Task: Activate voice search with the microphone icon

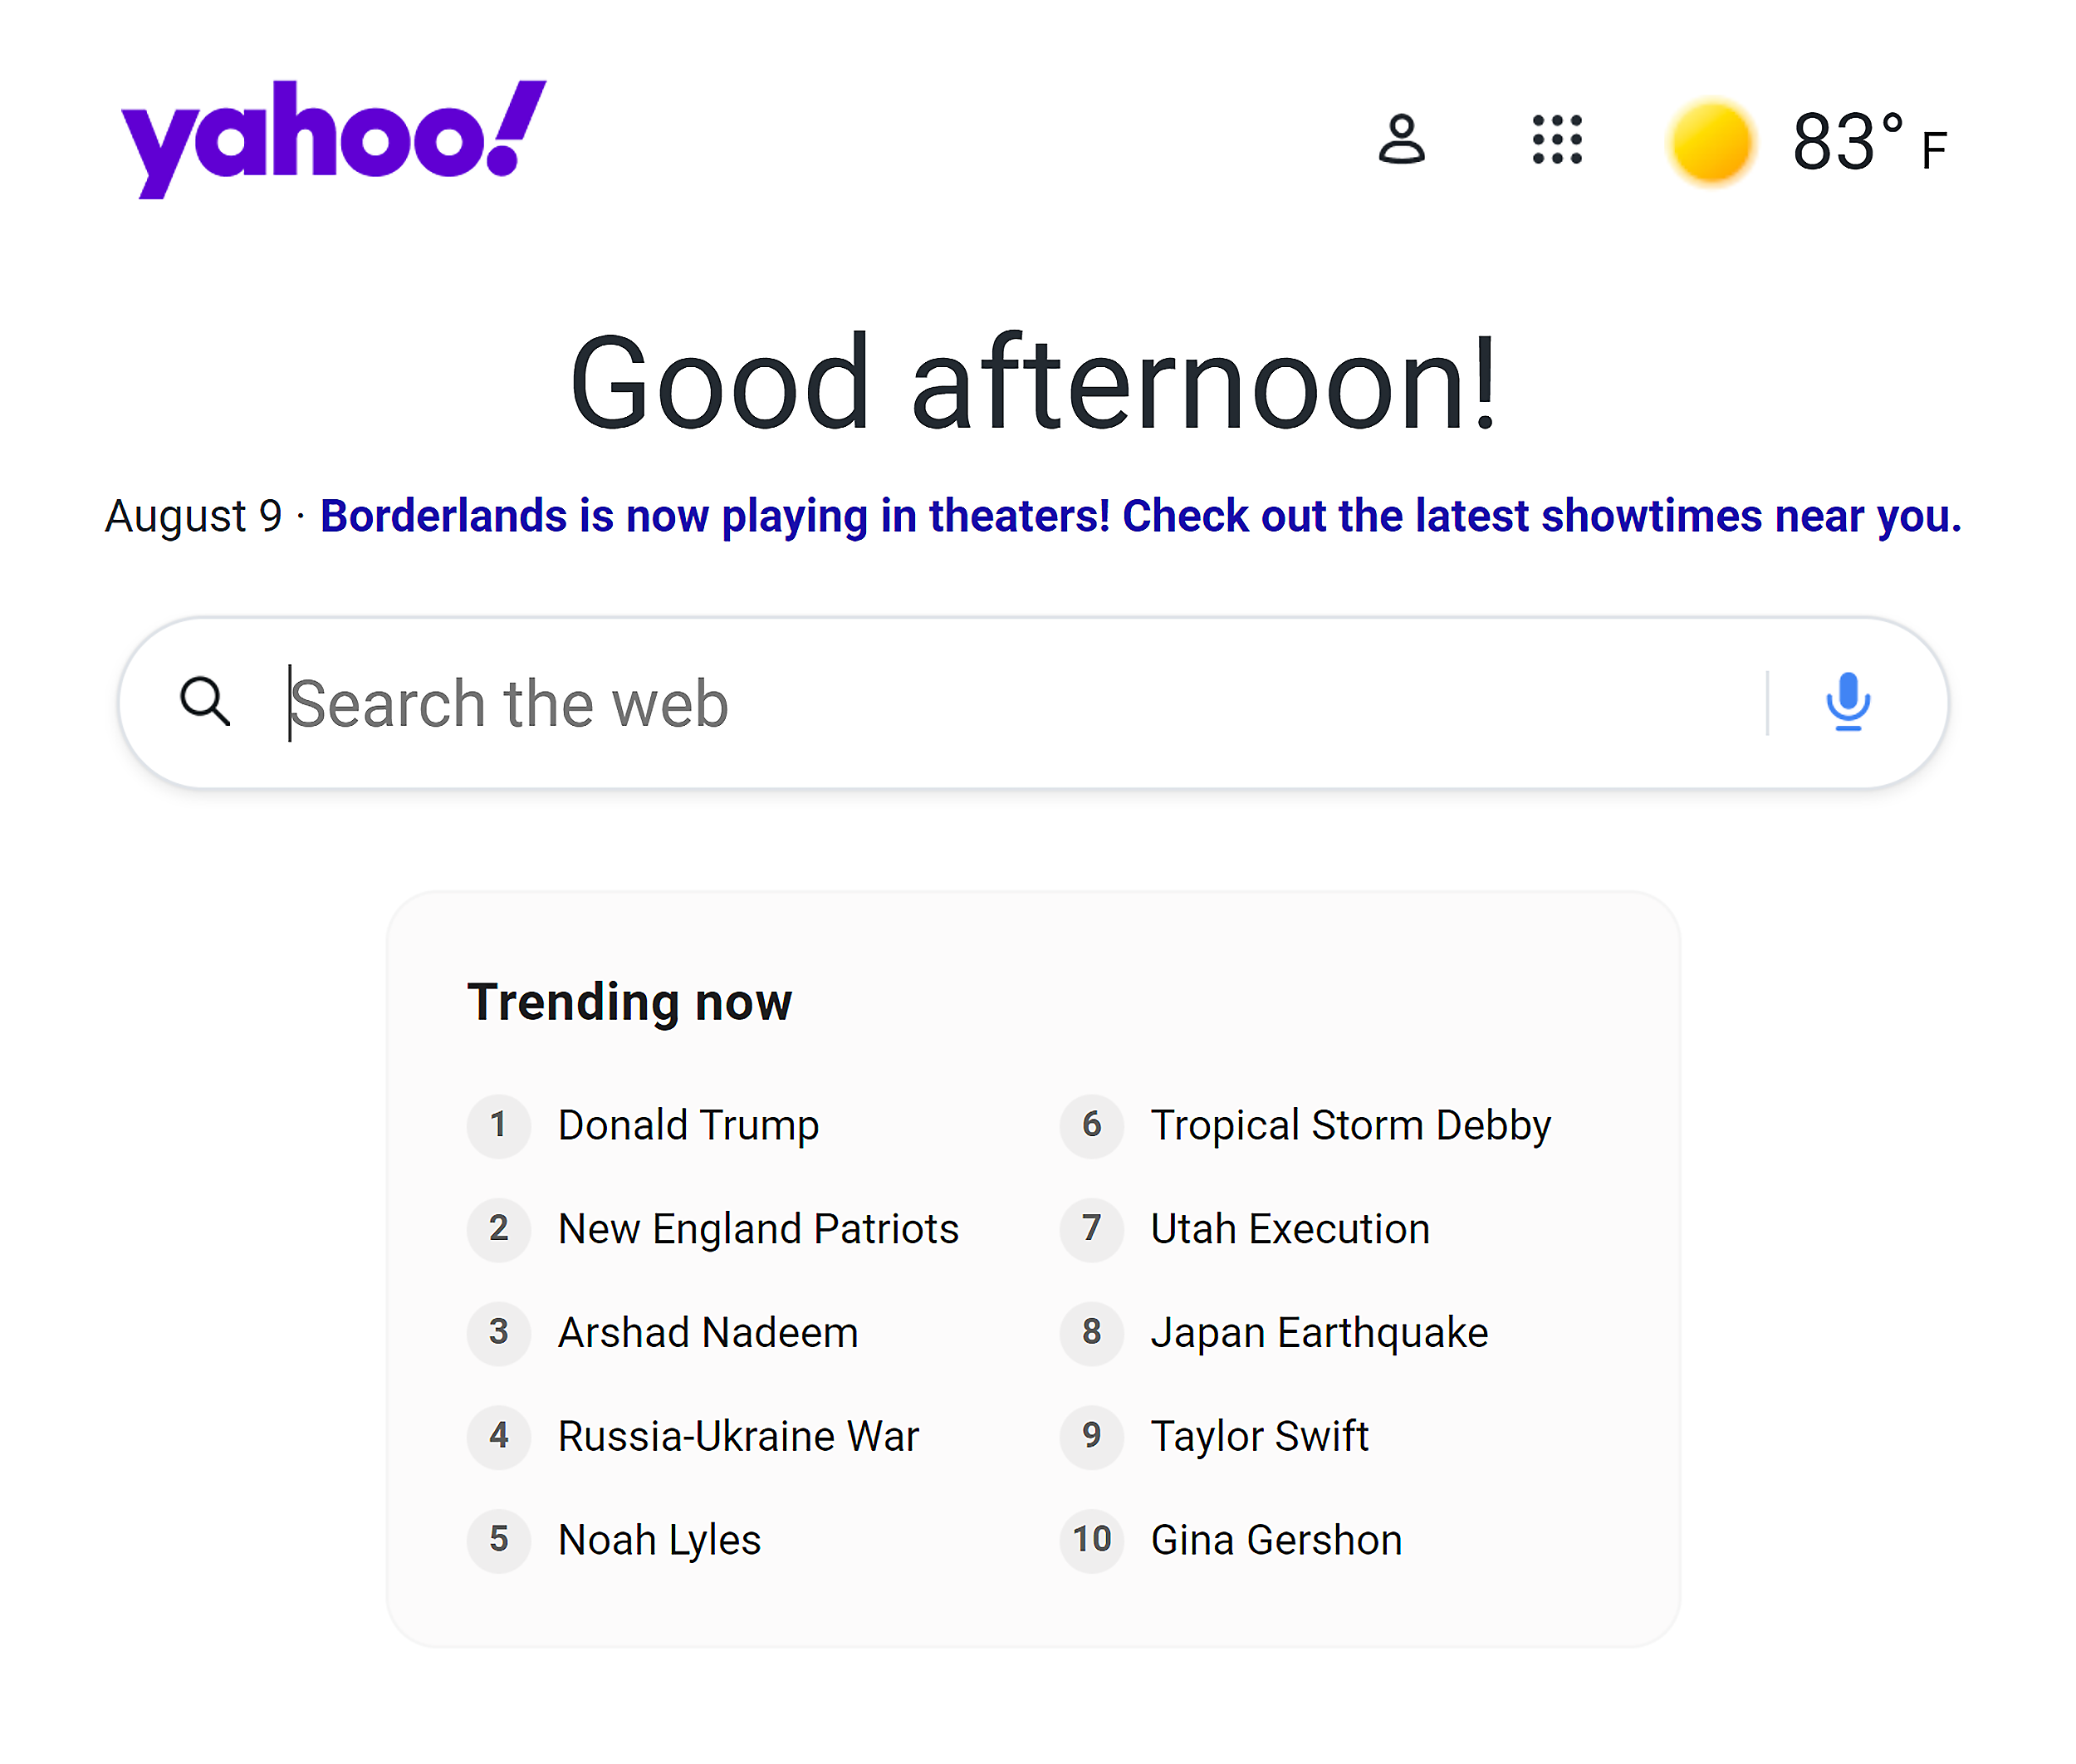Action: point(1849,702)
